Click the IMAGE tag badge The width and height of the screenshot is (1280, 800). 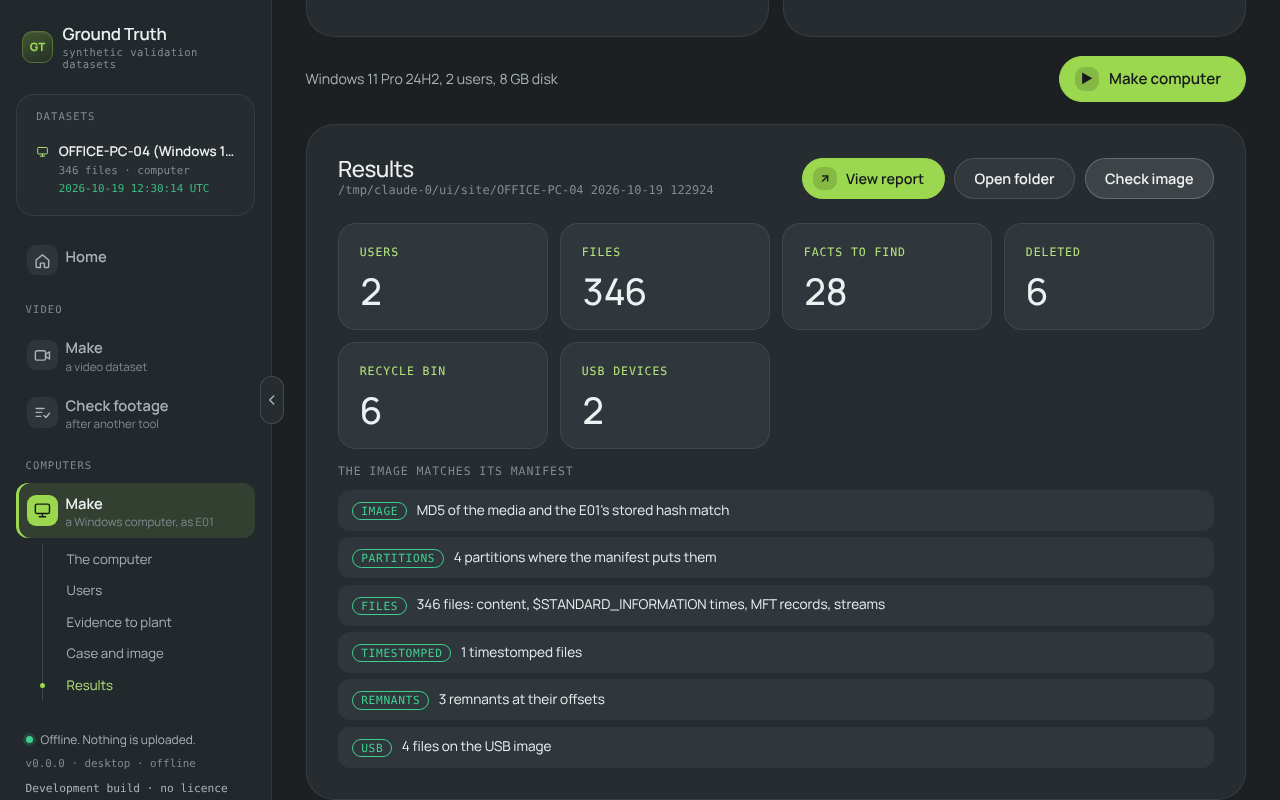379,511
